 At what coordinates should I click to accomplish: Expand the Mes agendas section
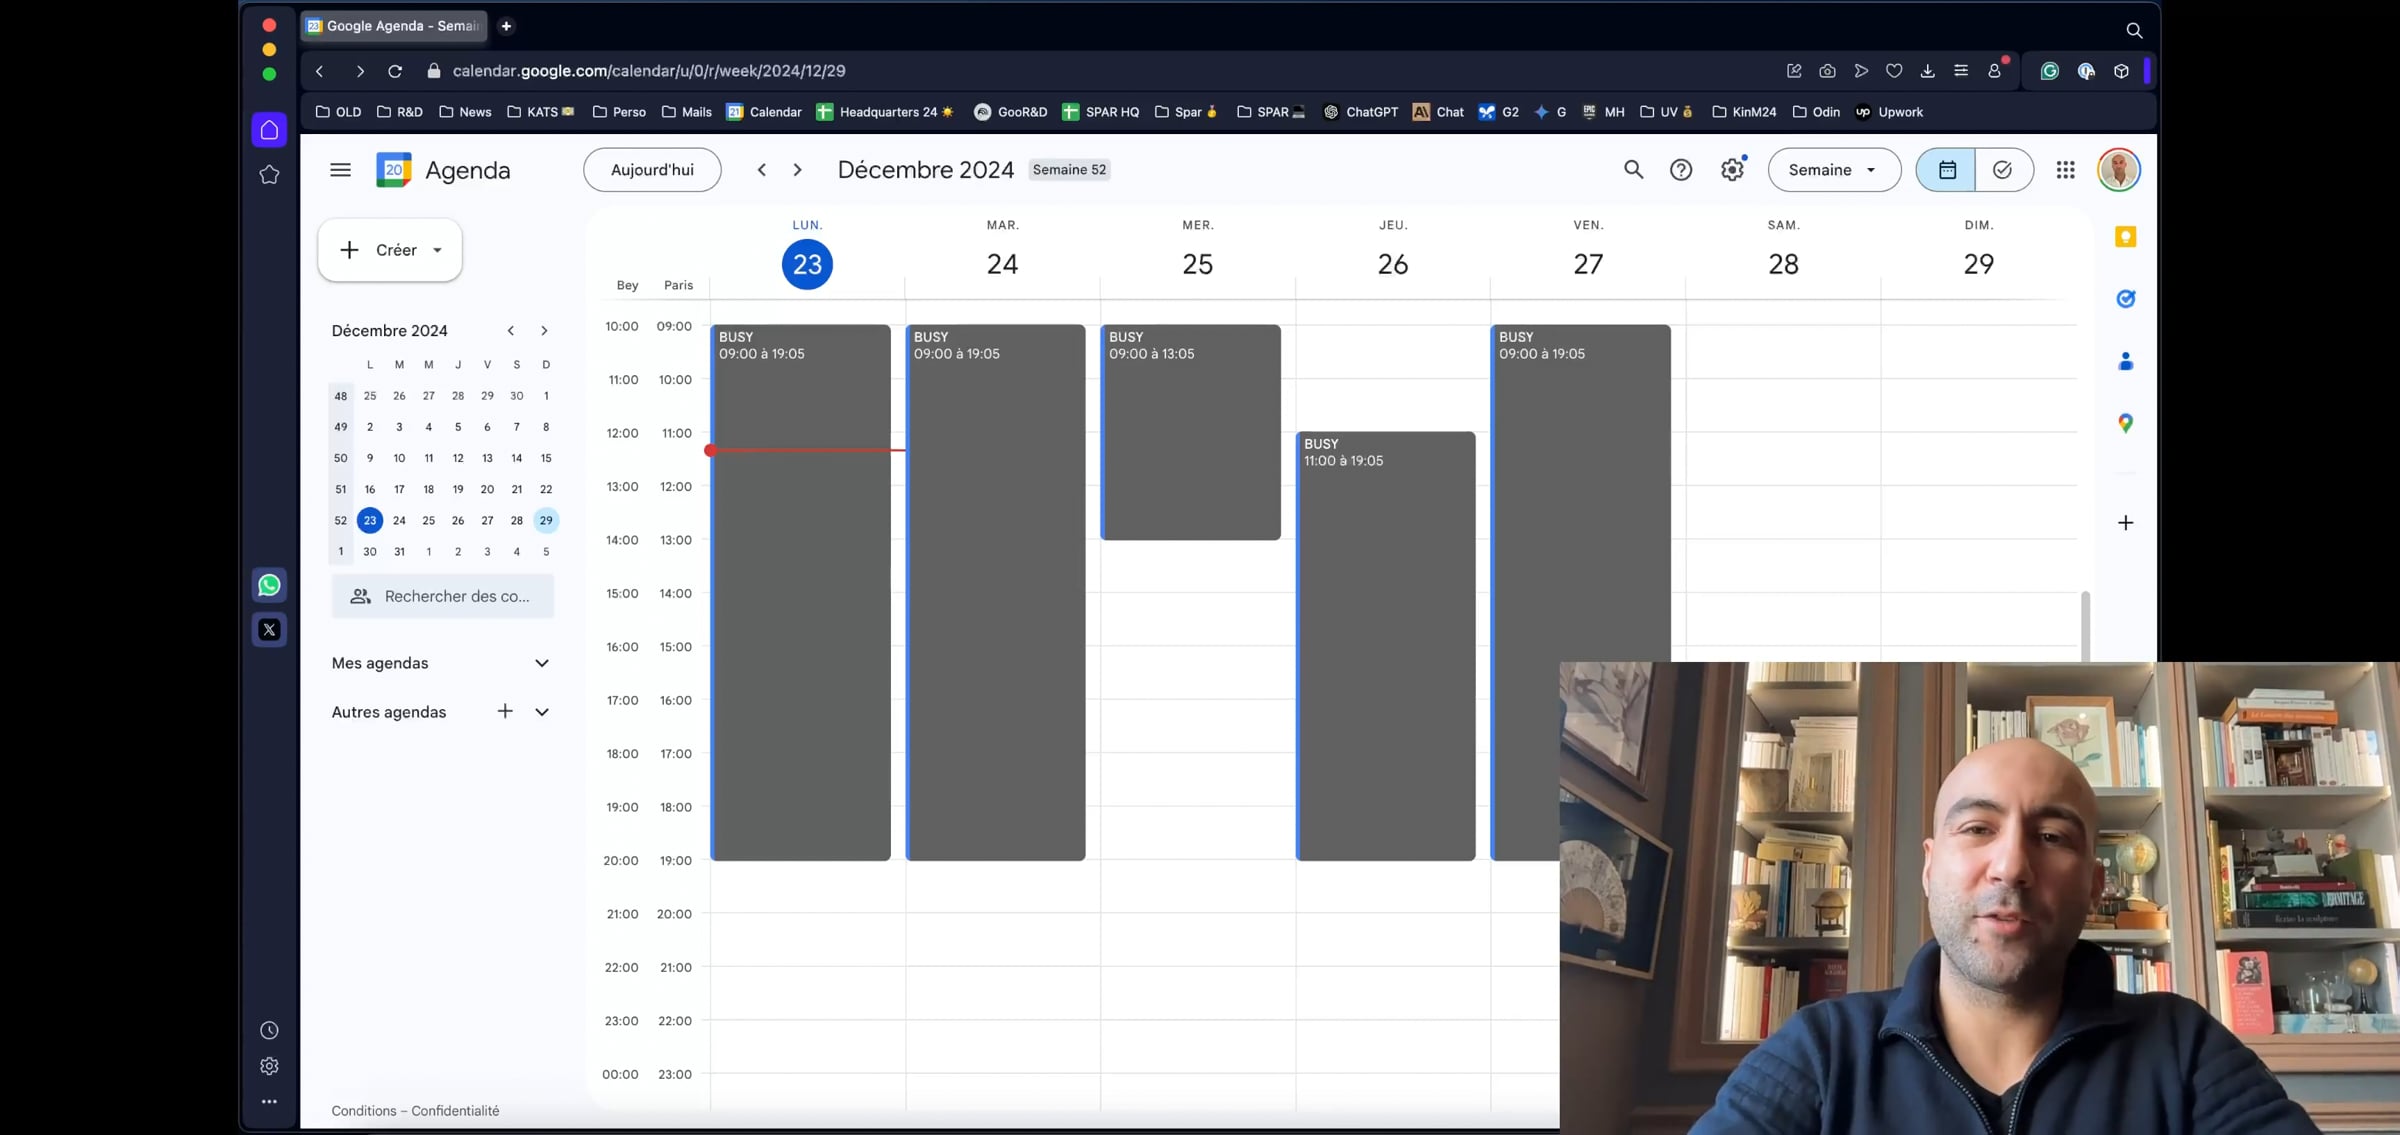[x=541, y=663]
